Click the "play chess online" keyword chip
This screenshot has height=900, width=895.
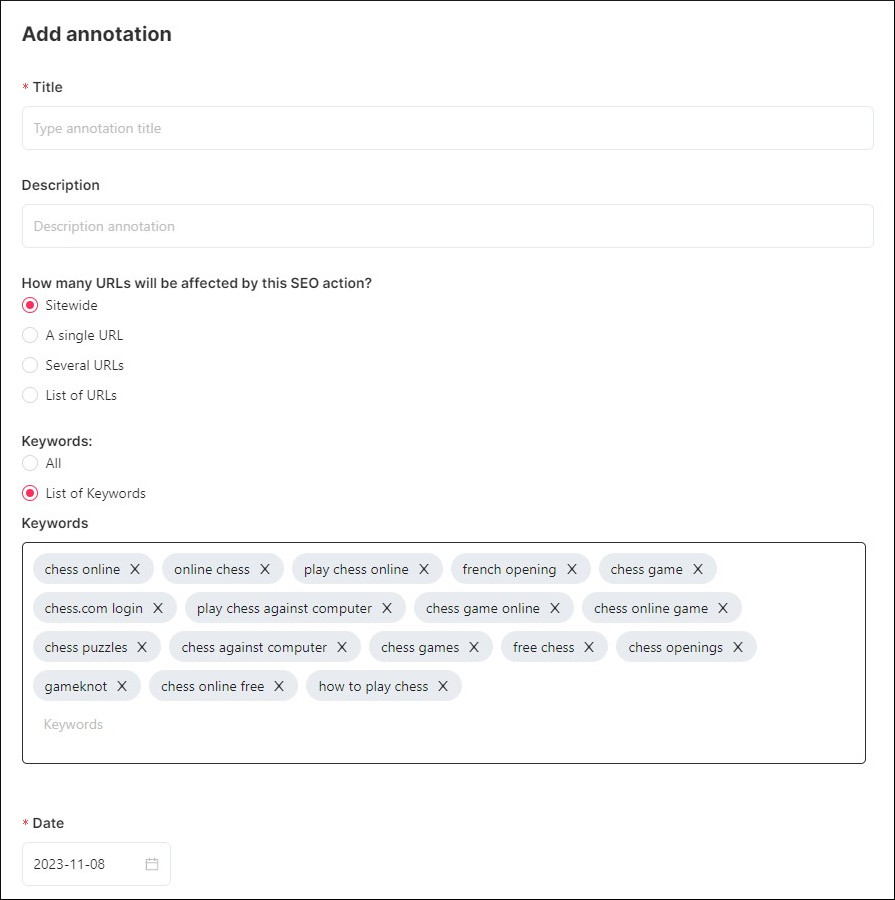tap(356, 569)
